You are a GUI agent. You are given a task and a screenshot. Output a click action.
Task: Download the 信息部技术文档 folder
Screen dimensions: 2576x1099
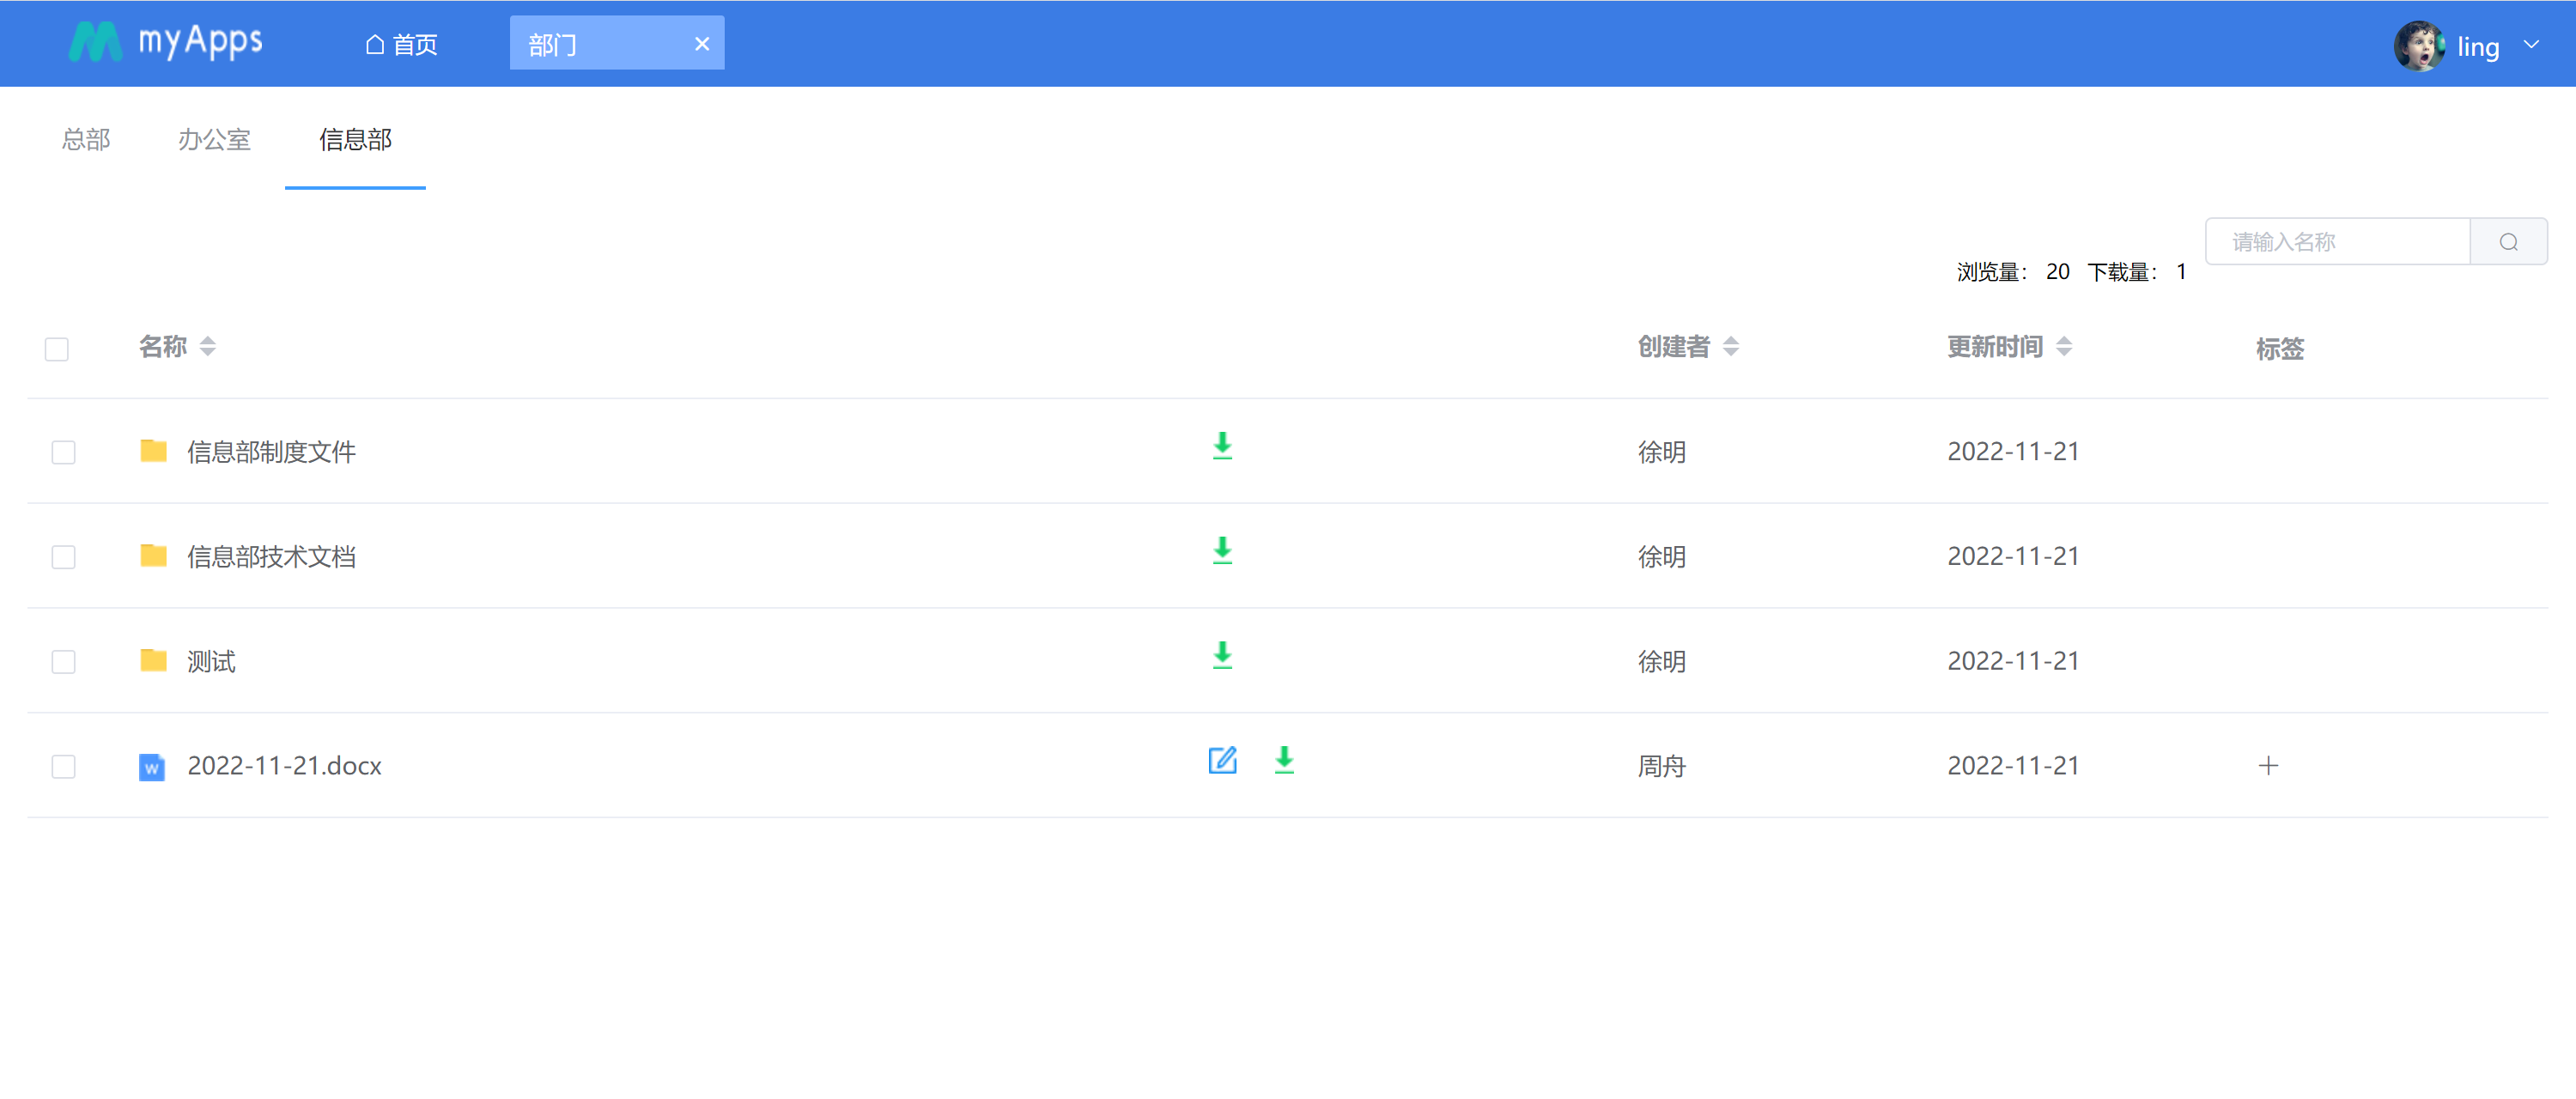pyautogui.click(x=1222, y=551)
